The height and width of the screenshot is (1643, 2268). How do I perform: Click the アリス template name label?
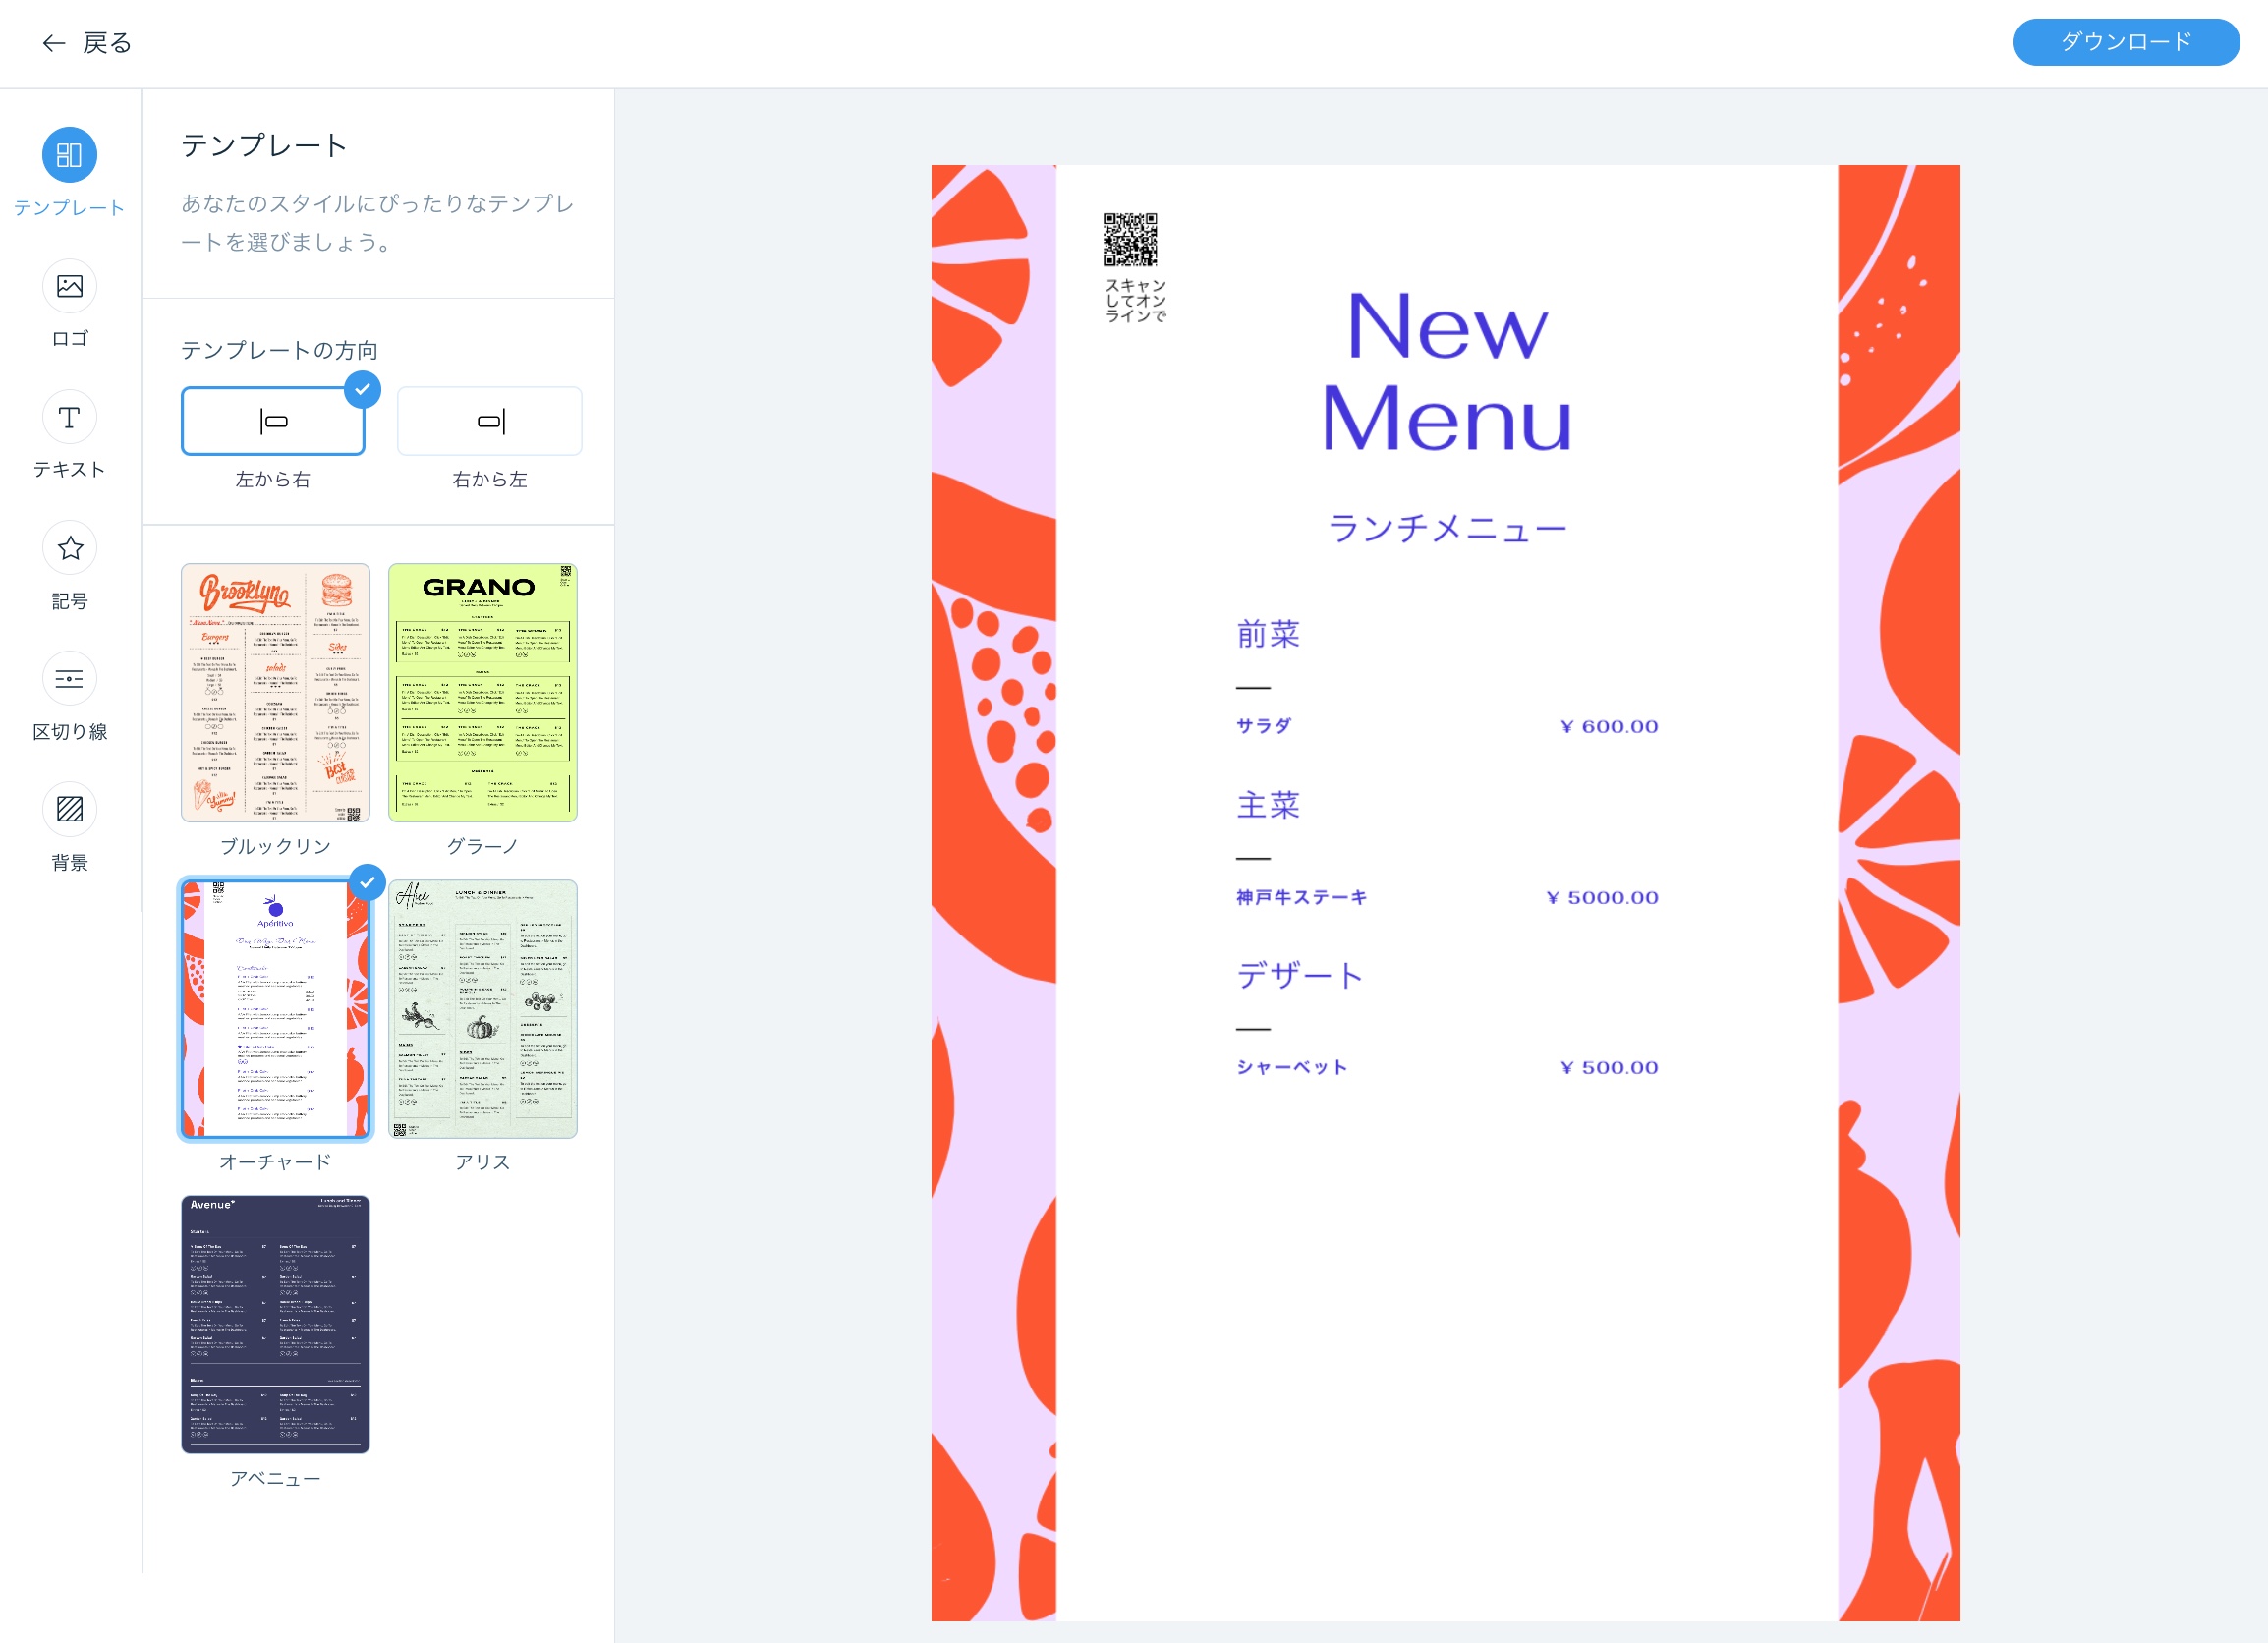482,1162
